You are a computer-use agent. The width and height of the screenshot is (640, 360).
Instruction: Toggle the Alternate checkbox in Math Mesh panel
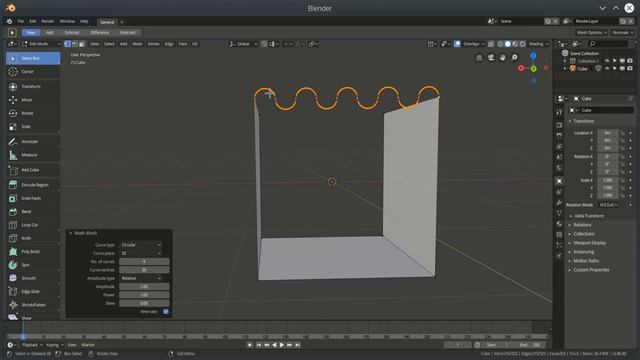coord(166,311)
